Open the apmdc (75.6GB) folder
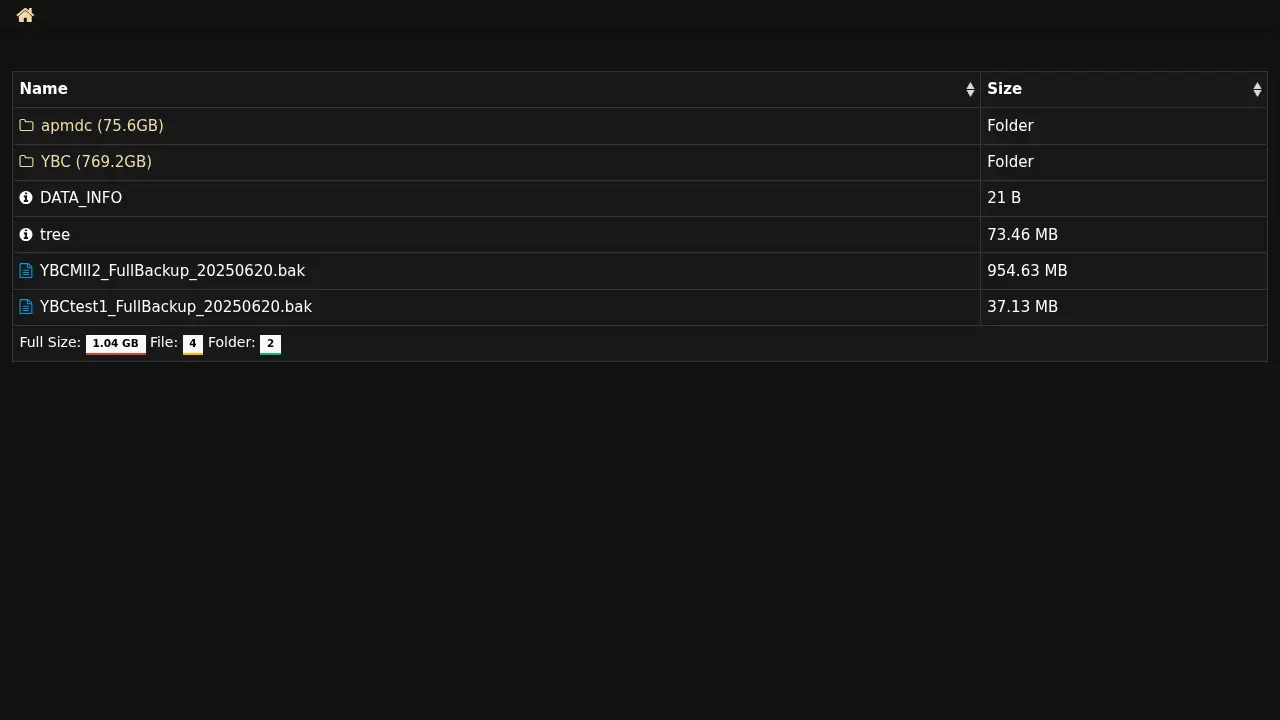The image size is (1280, 720). tap(102, 126)
